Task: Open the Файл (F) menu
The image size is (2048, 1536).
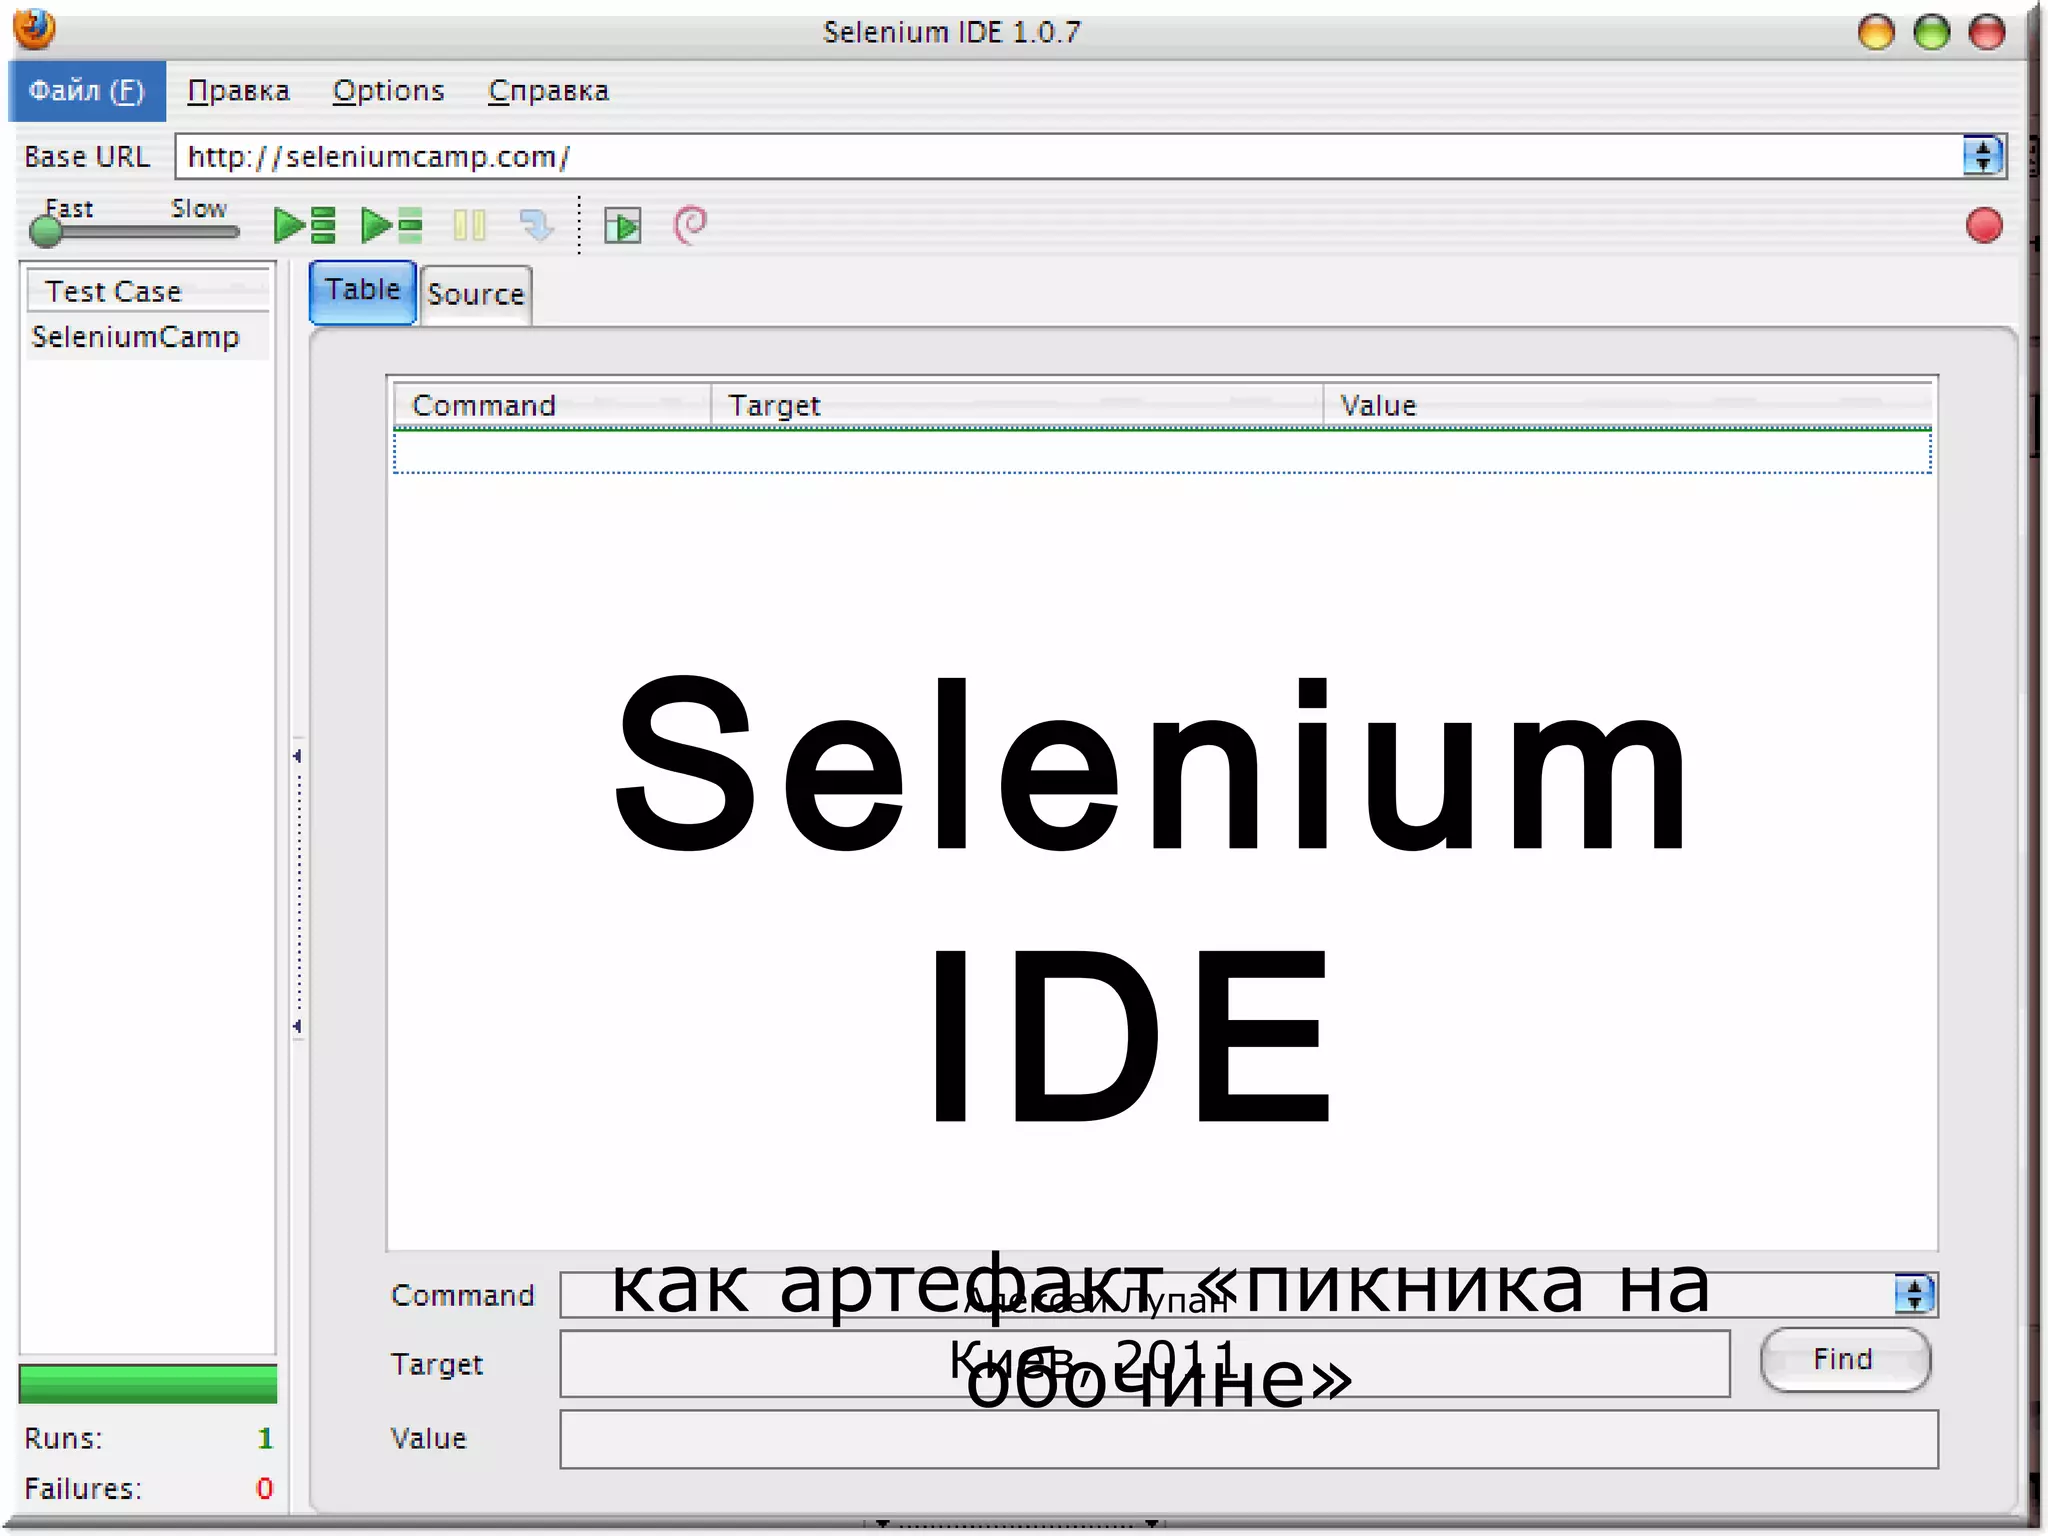Action: point(87,91)
